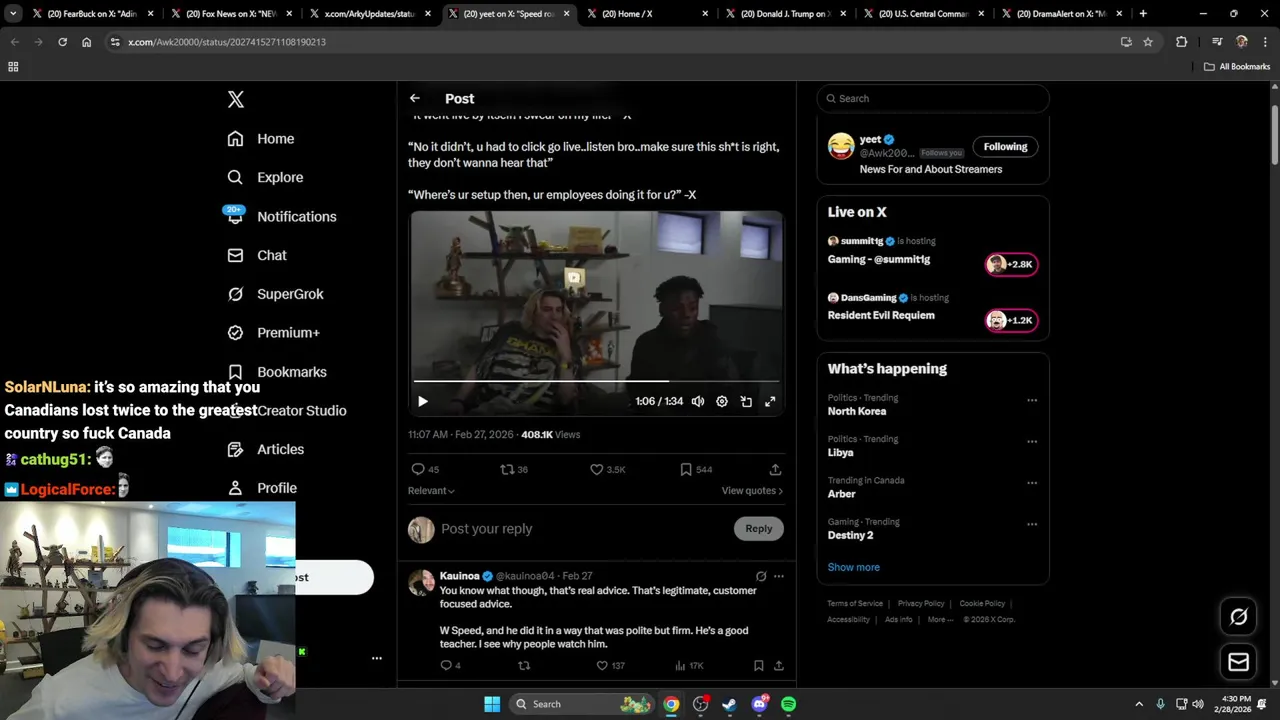Image resolution: width=1280 pixels, height=720 pixels.
Task: Open Chat in the X sidebar
Action: (257, 255)
